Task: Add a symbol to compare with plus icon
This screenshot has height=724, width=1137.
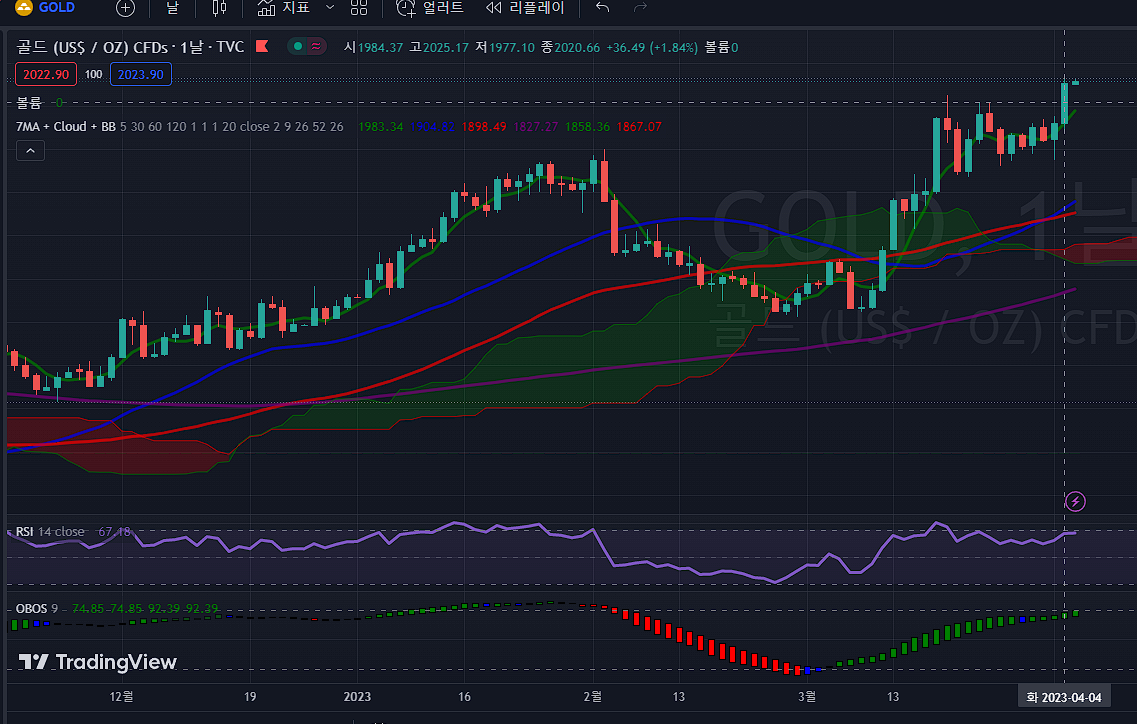Action: coord(125,8)
